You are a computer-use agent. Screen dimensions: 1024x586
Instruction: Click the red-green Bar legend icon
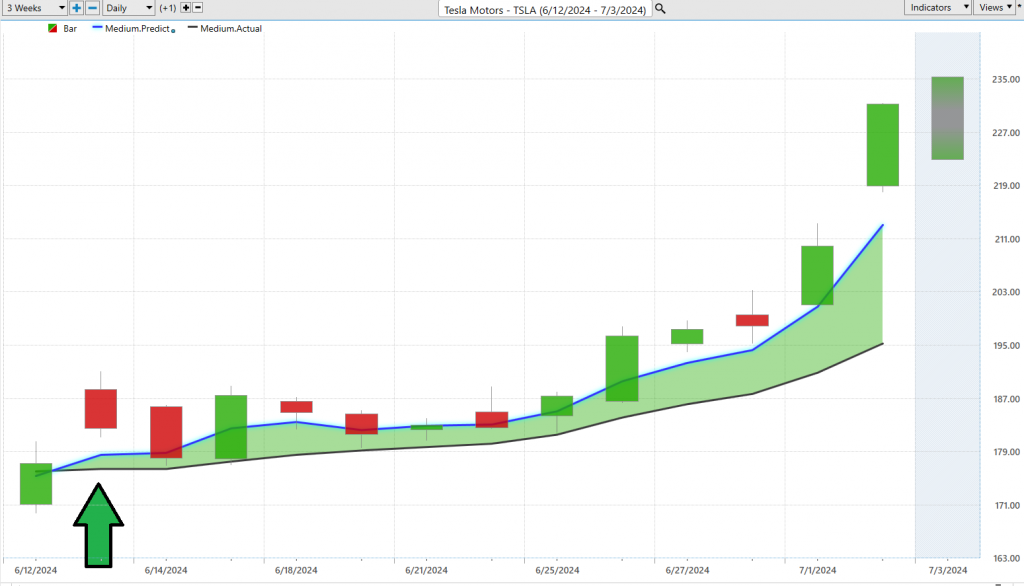[53, 29]
